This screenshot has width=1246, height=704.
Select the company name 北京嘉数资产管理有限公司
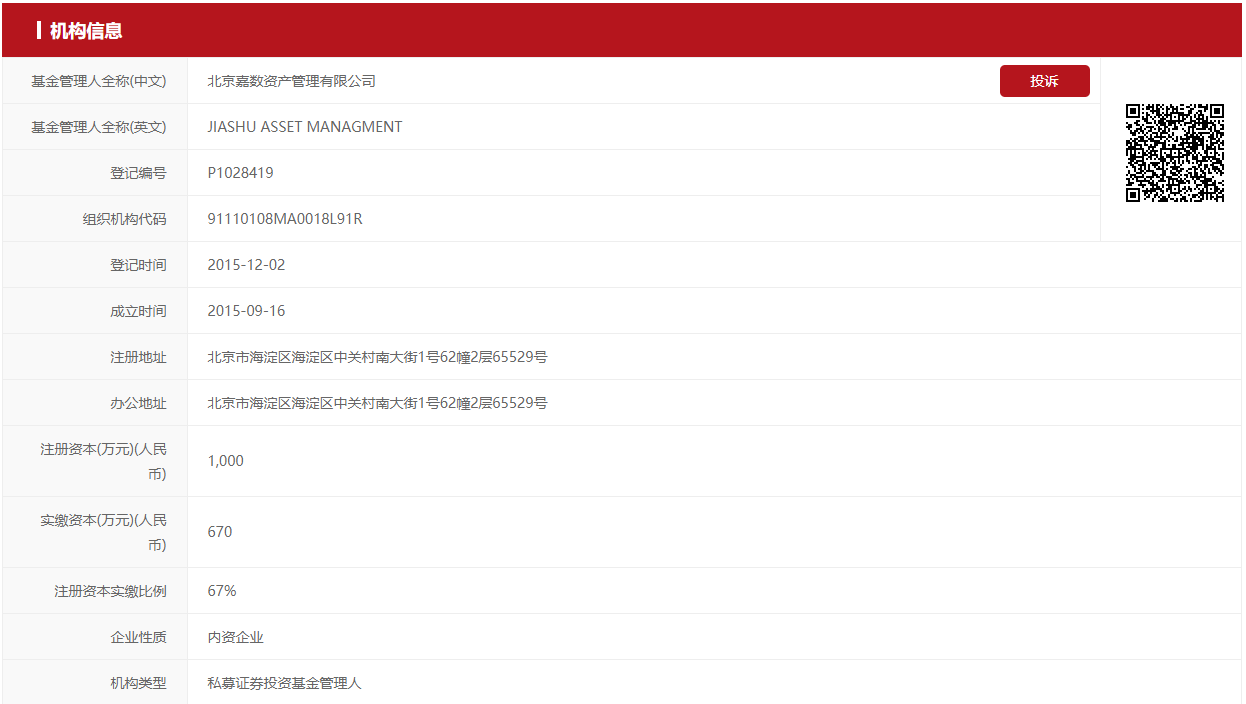pos(291,81)
